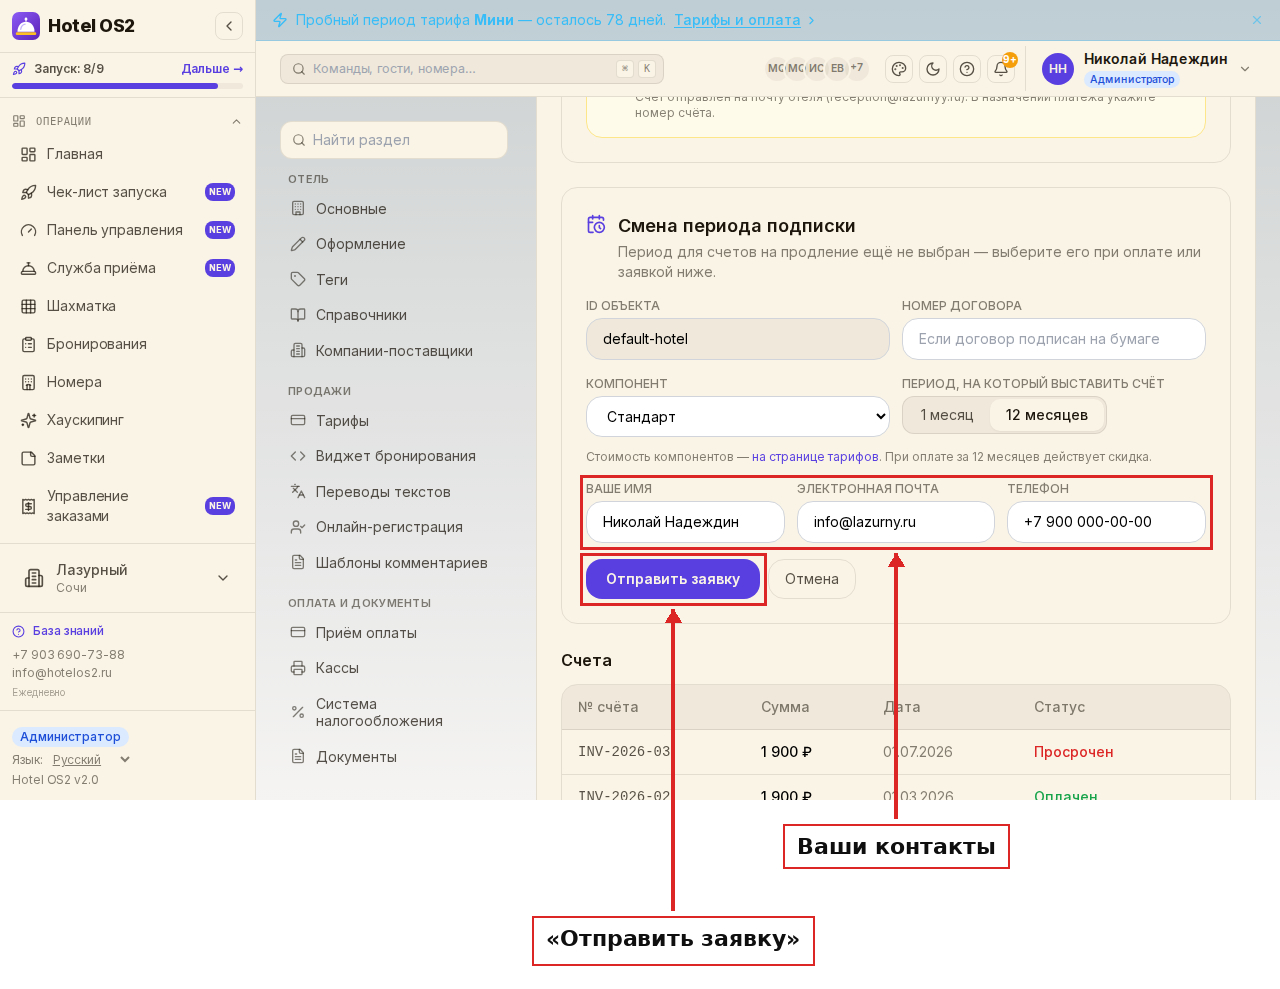The height and width of the screenshot is (989, 1280).
Task: Toggle dark mode with the moon icon
Action: [933, 69]
